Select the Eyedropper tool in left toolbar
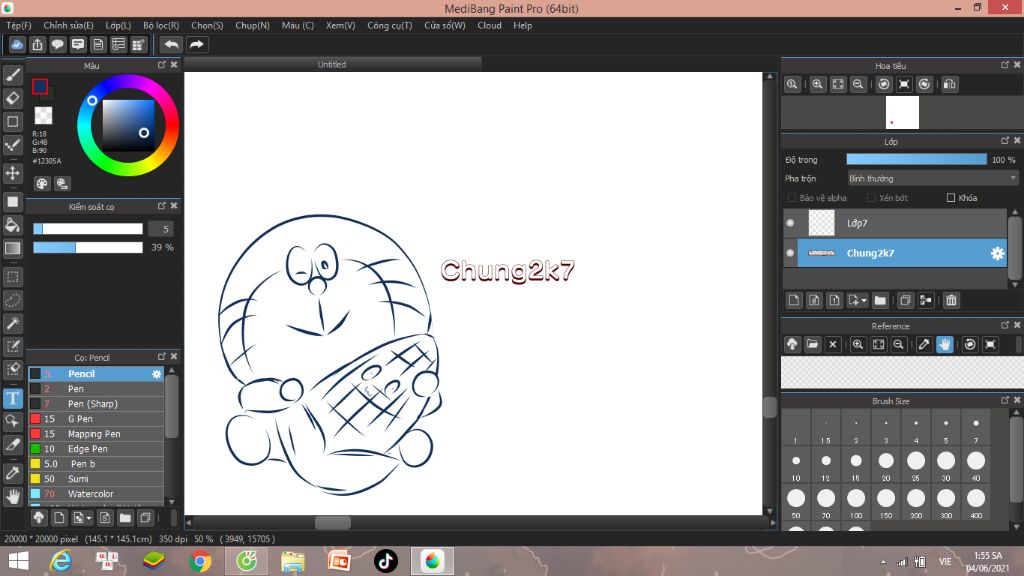1024x576 pixels. point(12,473)
